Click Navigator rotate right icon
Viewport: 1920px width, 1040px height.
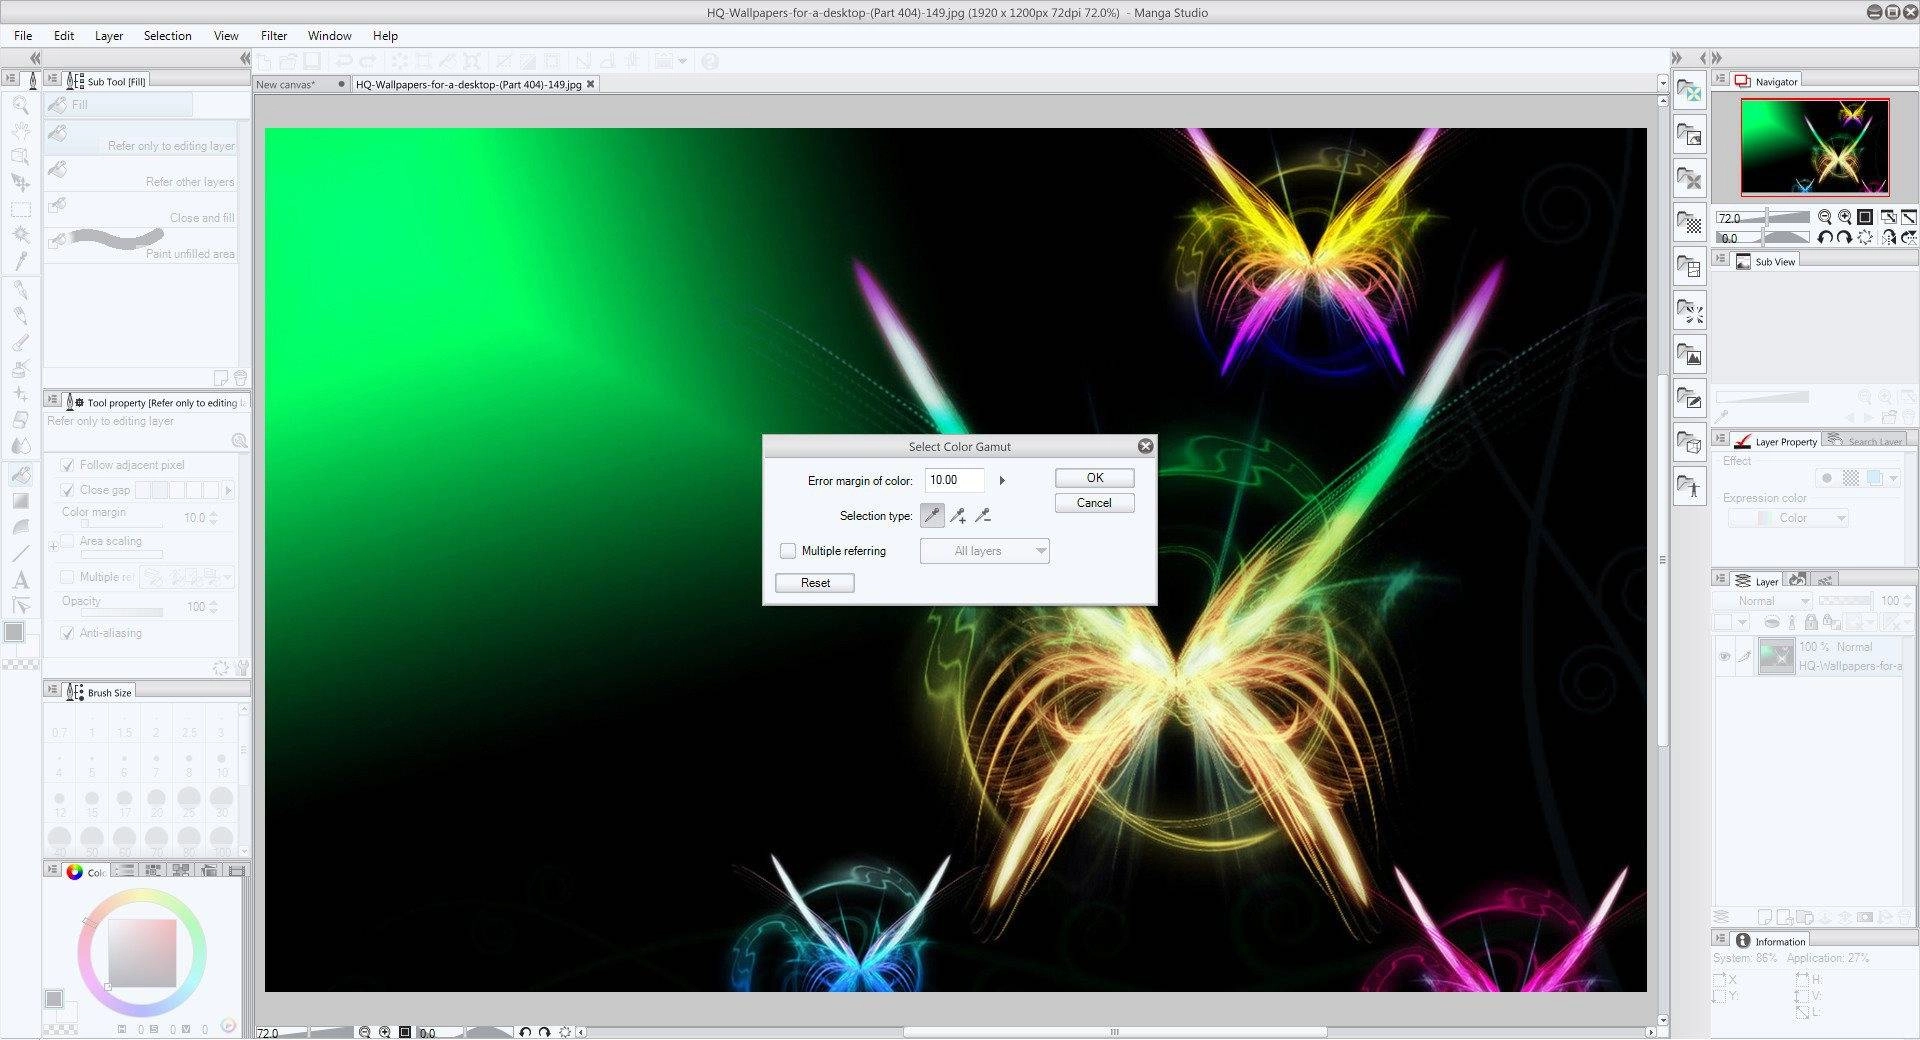tap(1845, 238)
